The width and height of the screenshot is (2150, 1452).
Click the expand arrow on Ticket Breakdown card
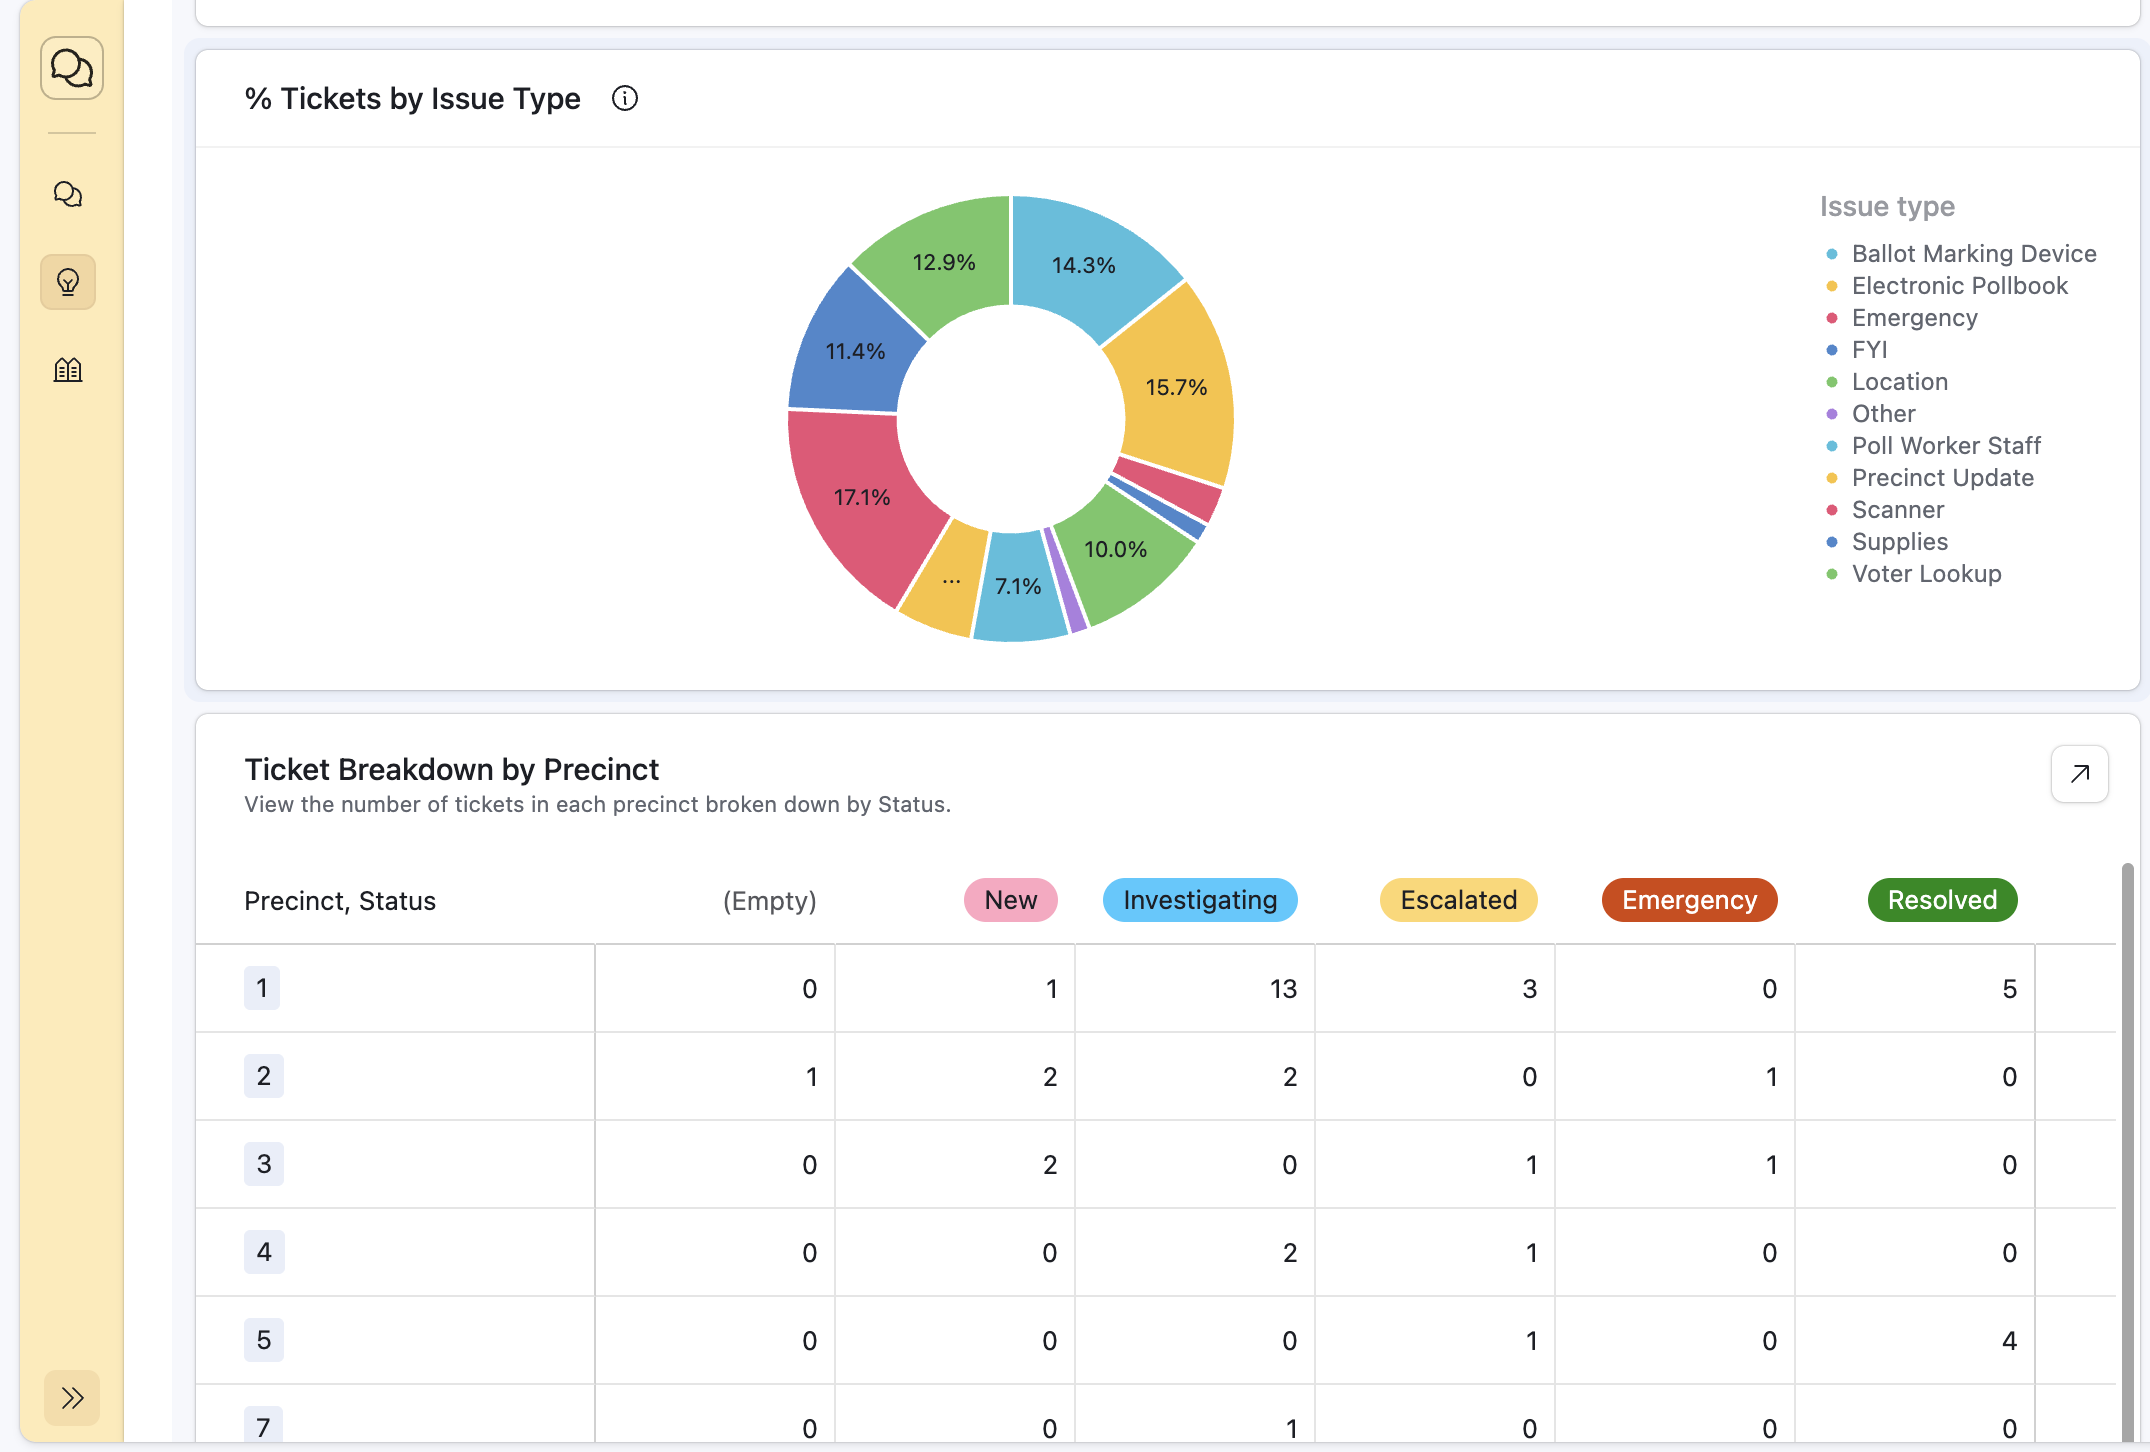coord(2079,773)
